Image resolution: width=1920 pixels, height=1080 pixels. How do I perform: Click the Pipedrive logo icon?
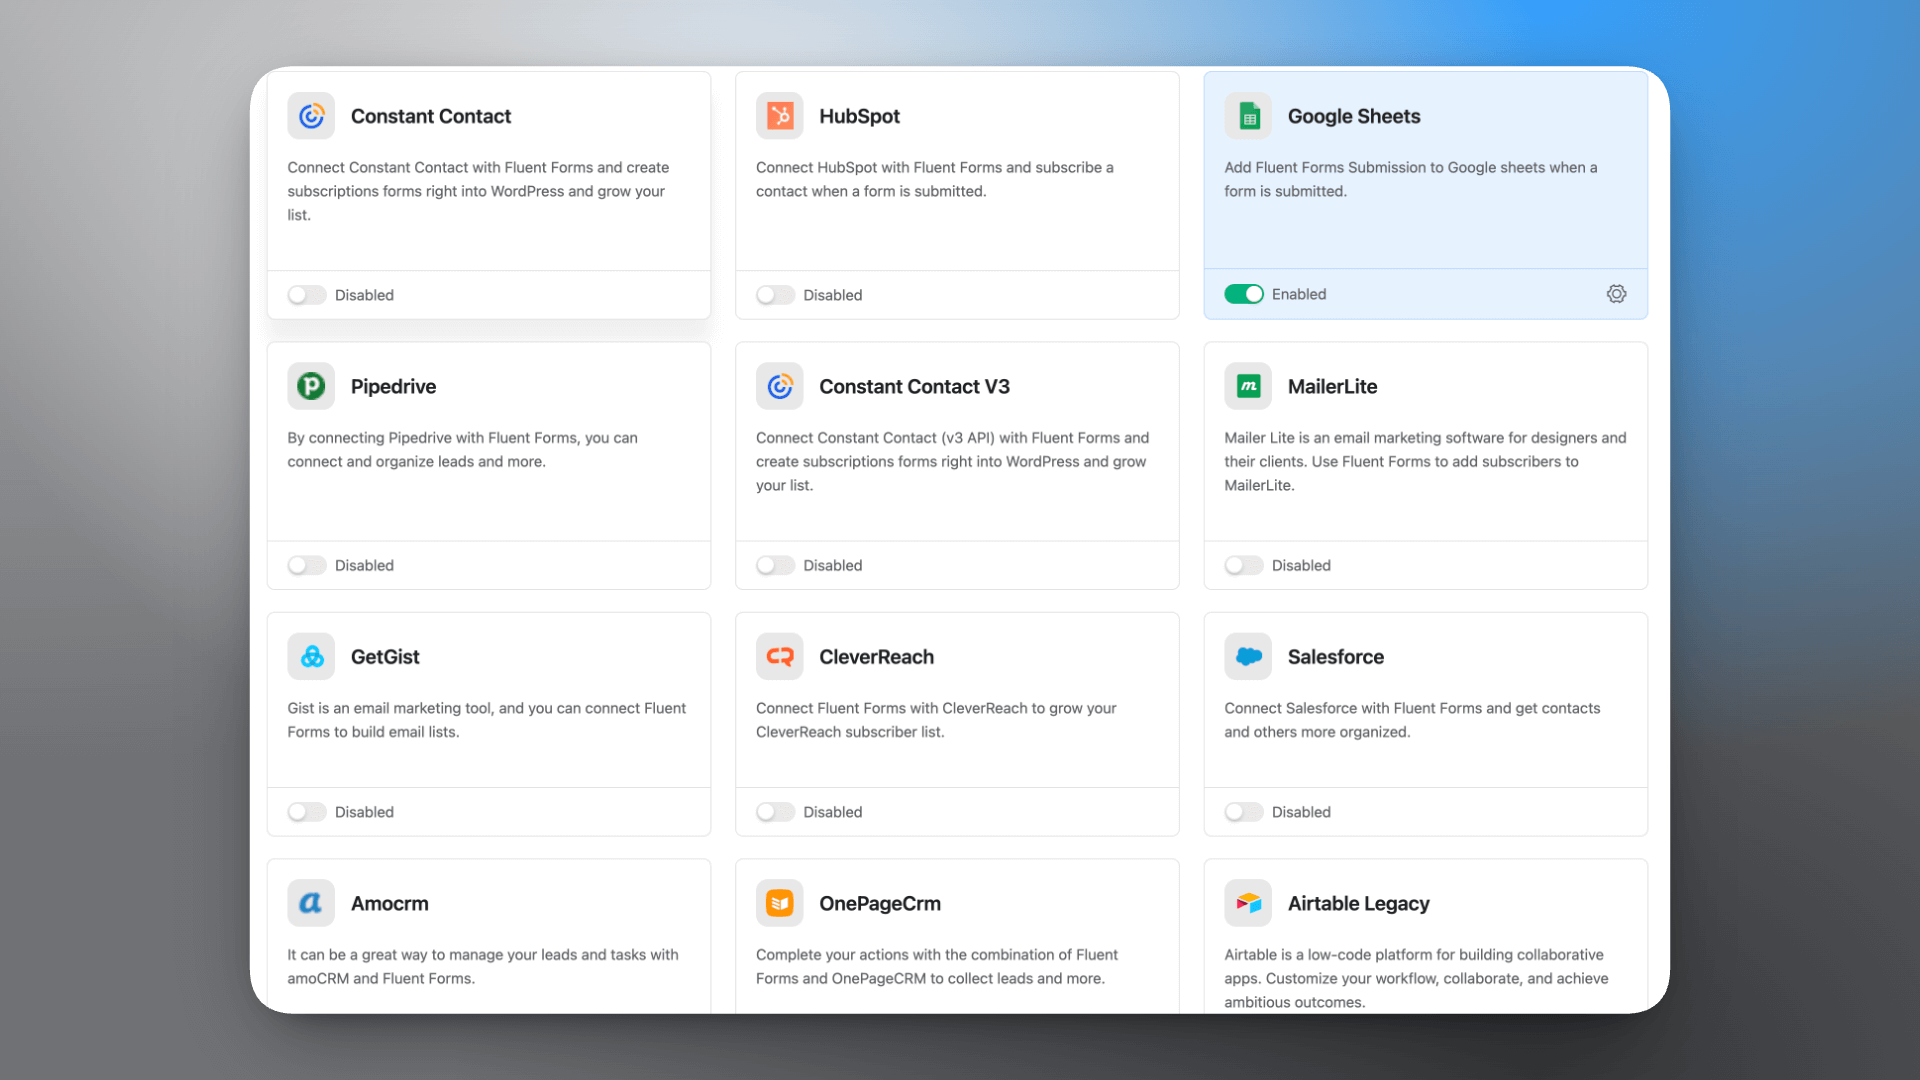point(311,386)
